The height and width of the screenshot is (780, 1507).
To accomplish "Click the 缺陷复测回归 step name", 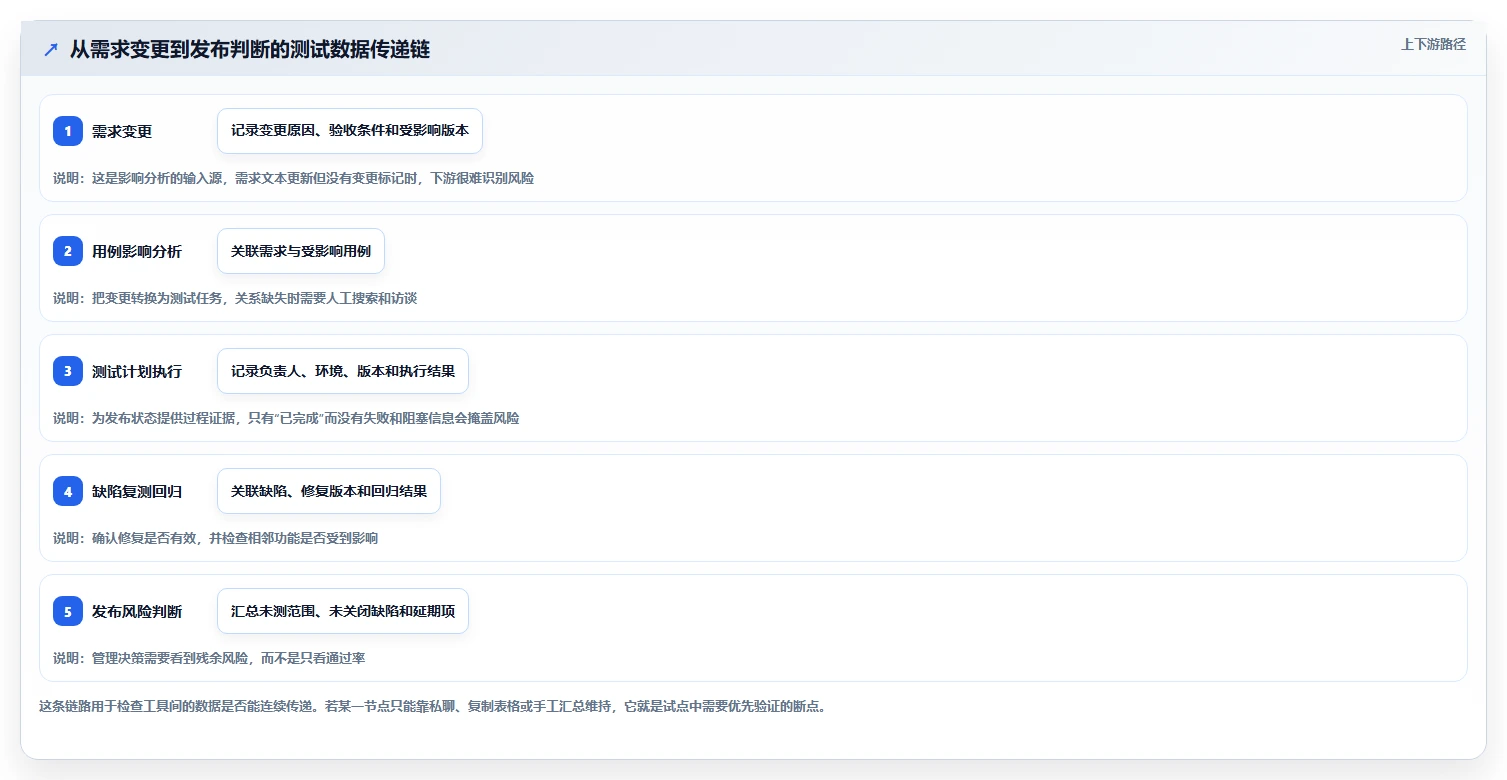I will (x=137, y=491).
